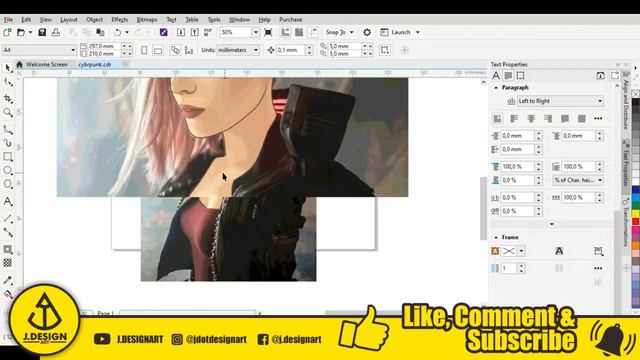Select the Shape tool
This screenshot has width=640, height=360.
[7, 82]
